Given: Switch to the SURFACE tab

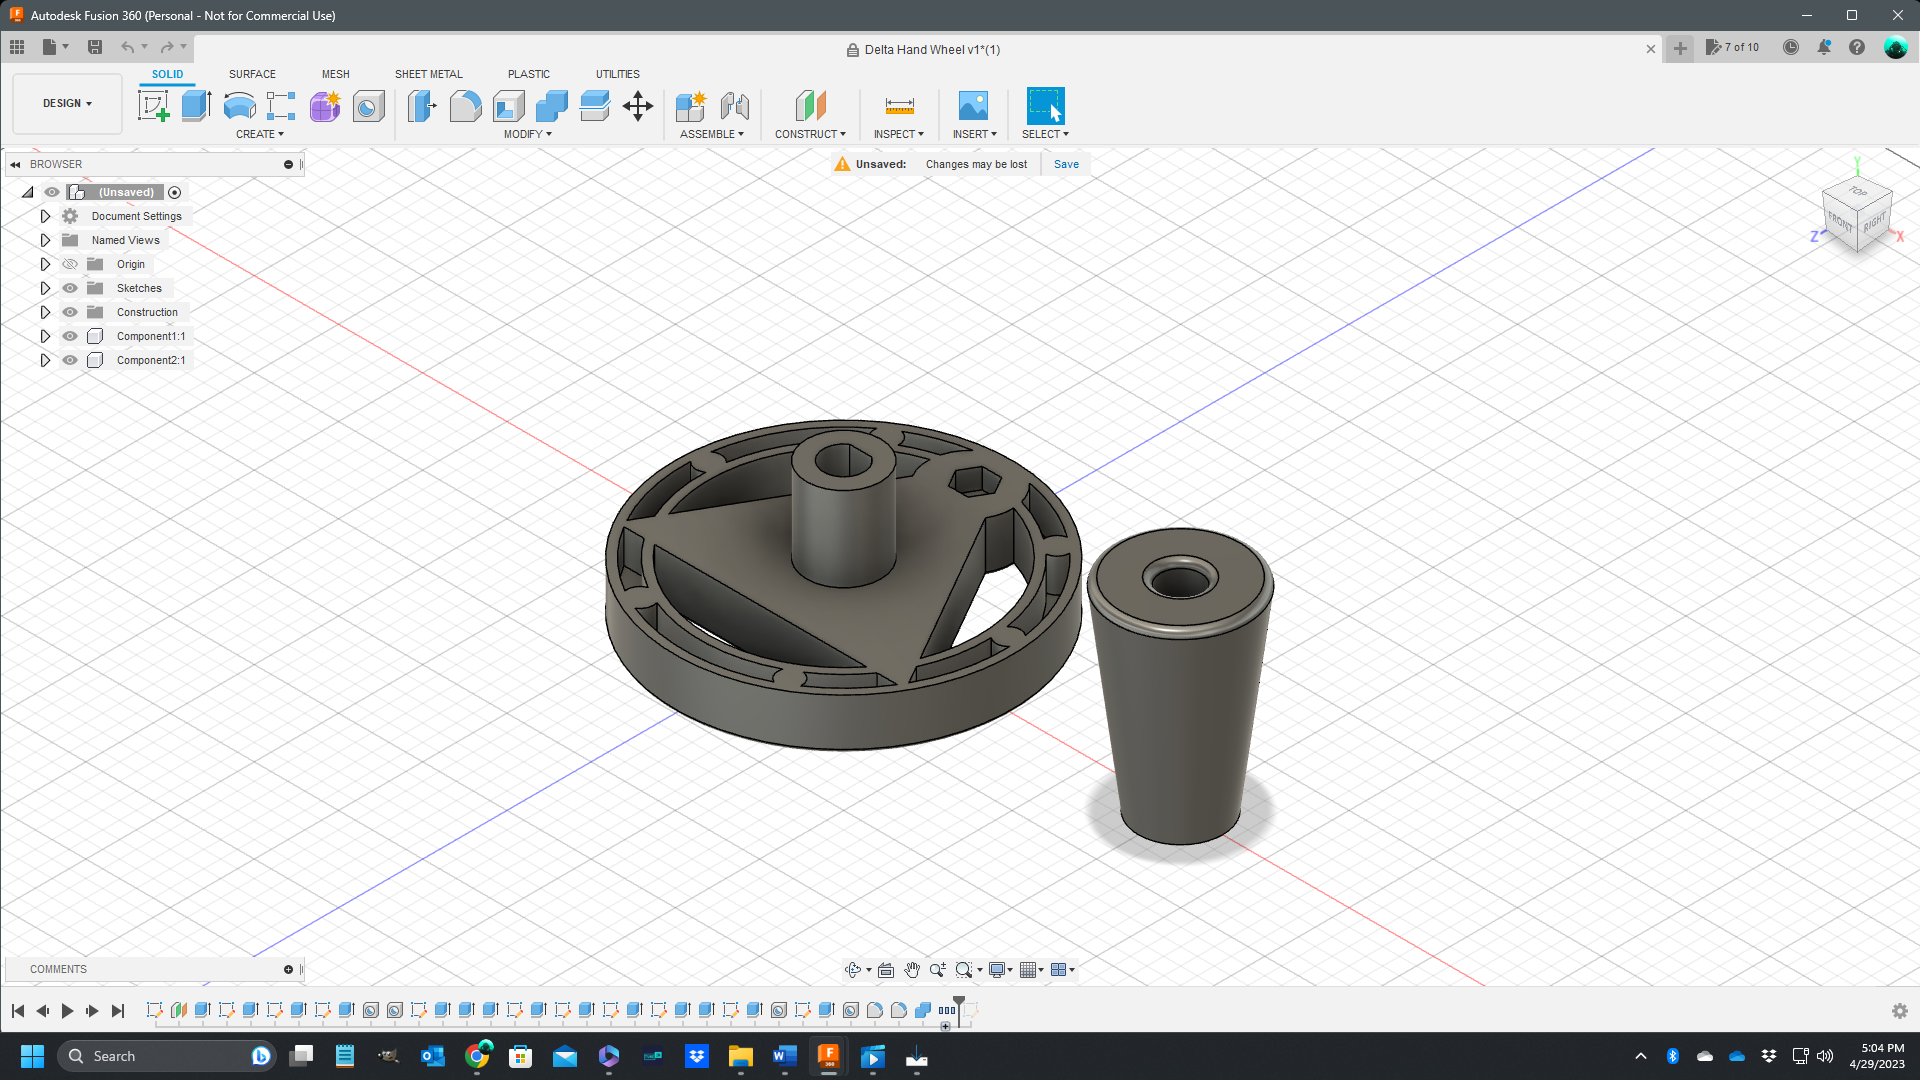Looking at the screenshot, I should 252,74.
